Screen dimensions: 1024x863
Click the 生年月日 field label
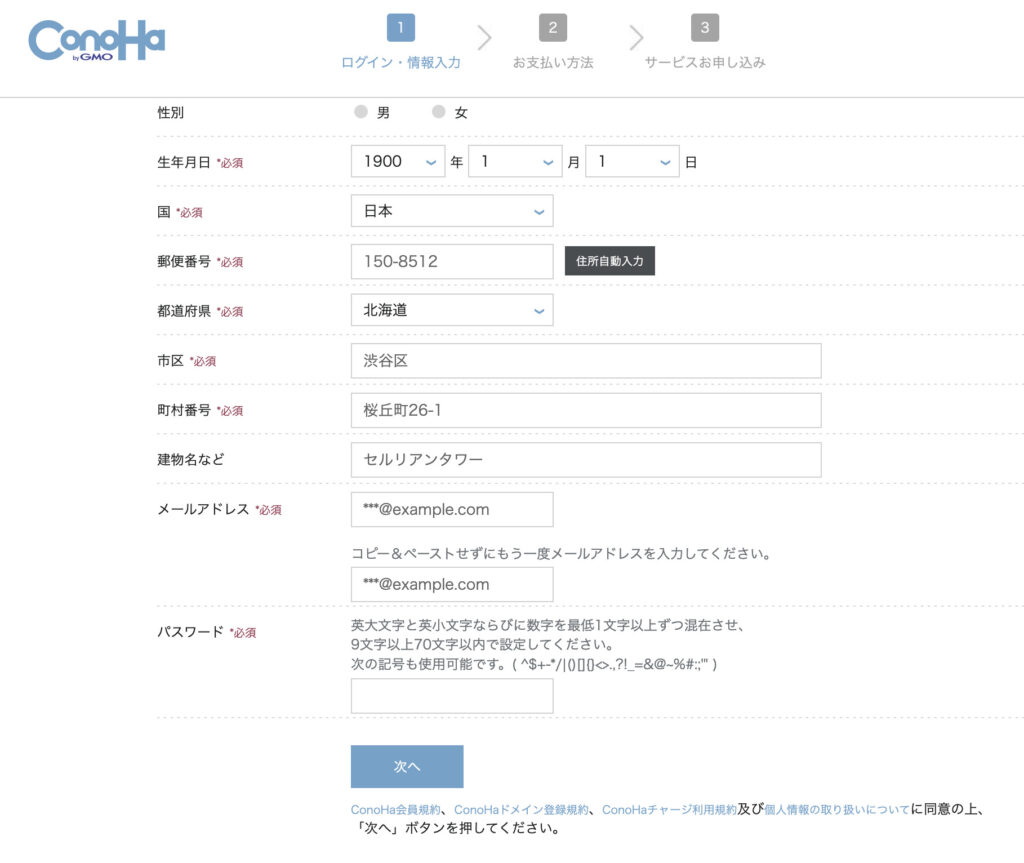[184, 162]
